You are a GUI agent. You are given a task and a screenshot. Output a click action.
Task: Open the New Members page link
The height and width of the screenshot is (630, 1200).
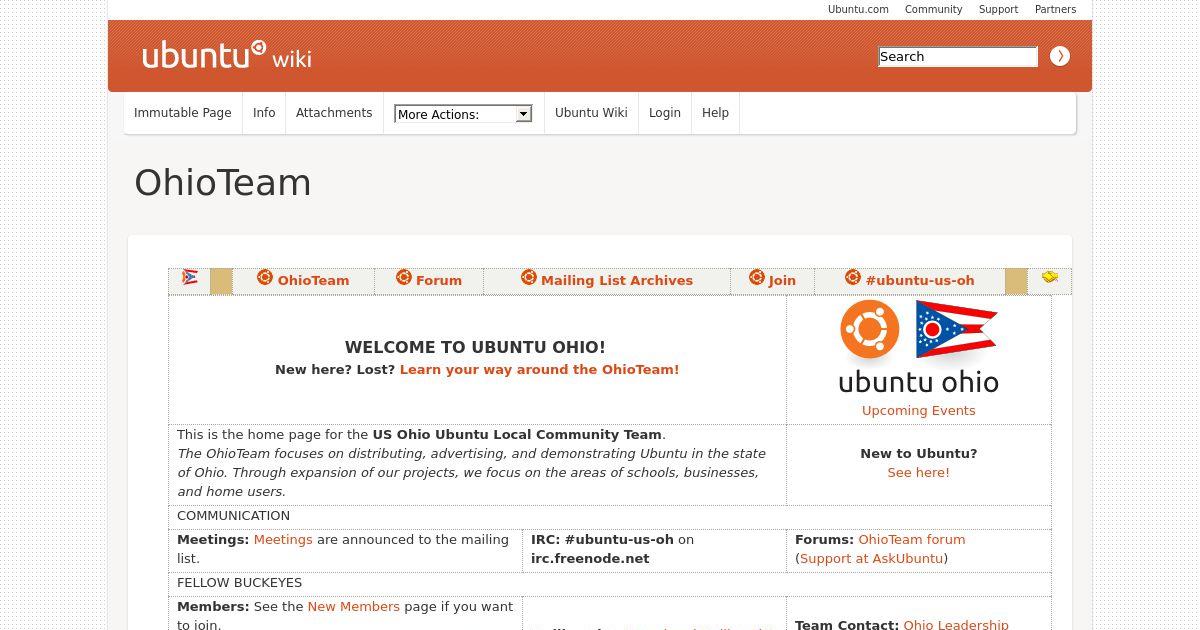pyautogui.click(x=354, y=607)
